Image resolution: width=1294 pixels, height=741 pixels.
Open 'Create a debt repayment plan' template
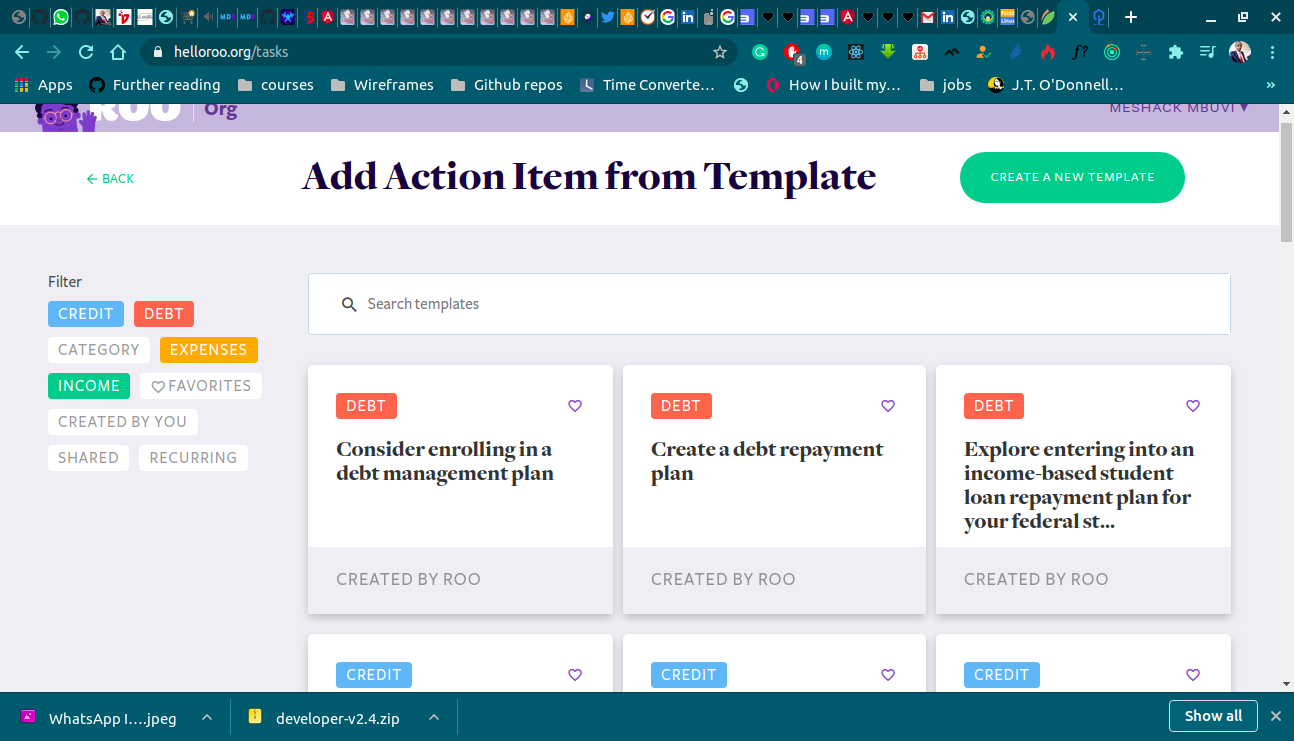774,489
